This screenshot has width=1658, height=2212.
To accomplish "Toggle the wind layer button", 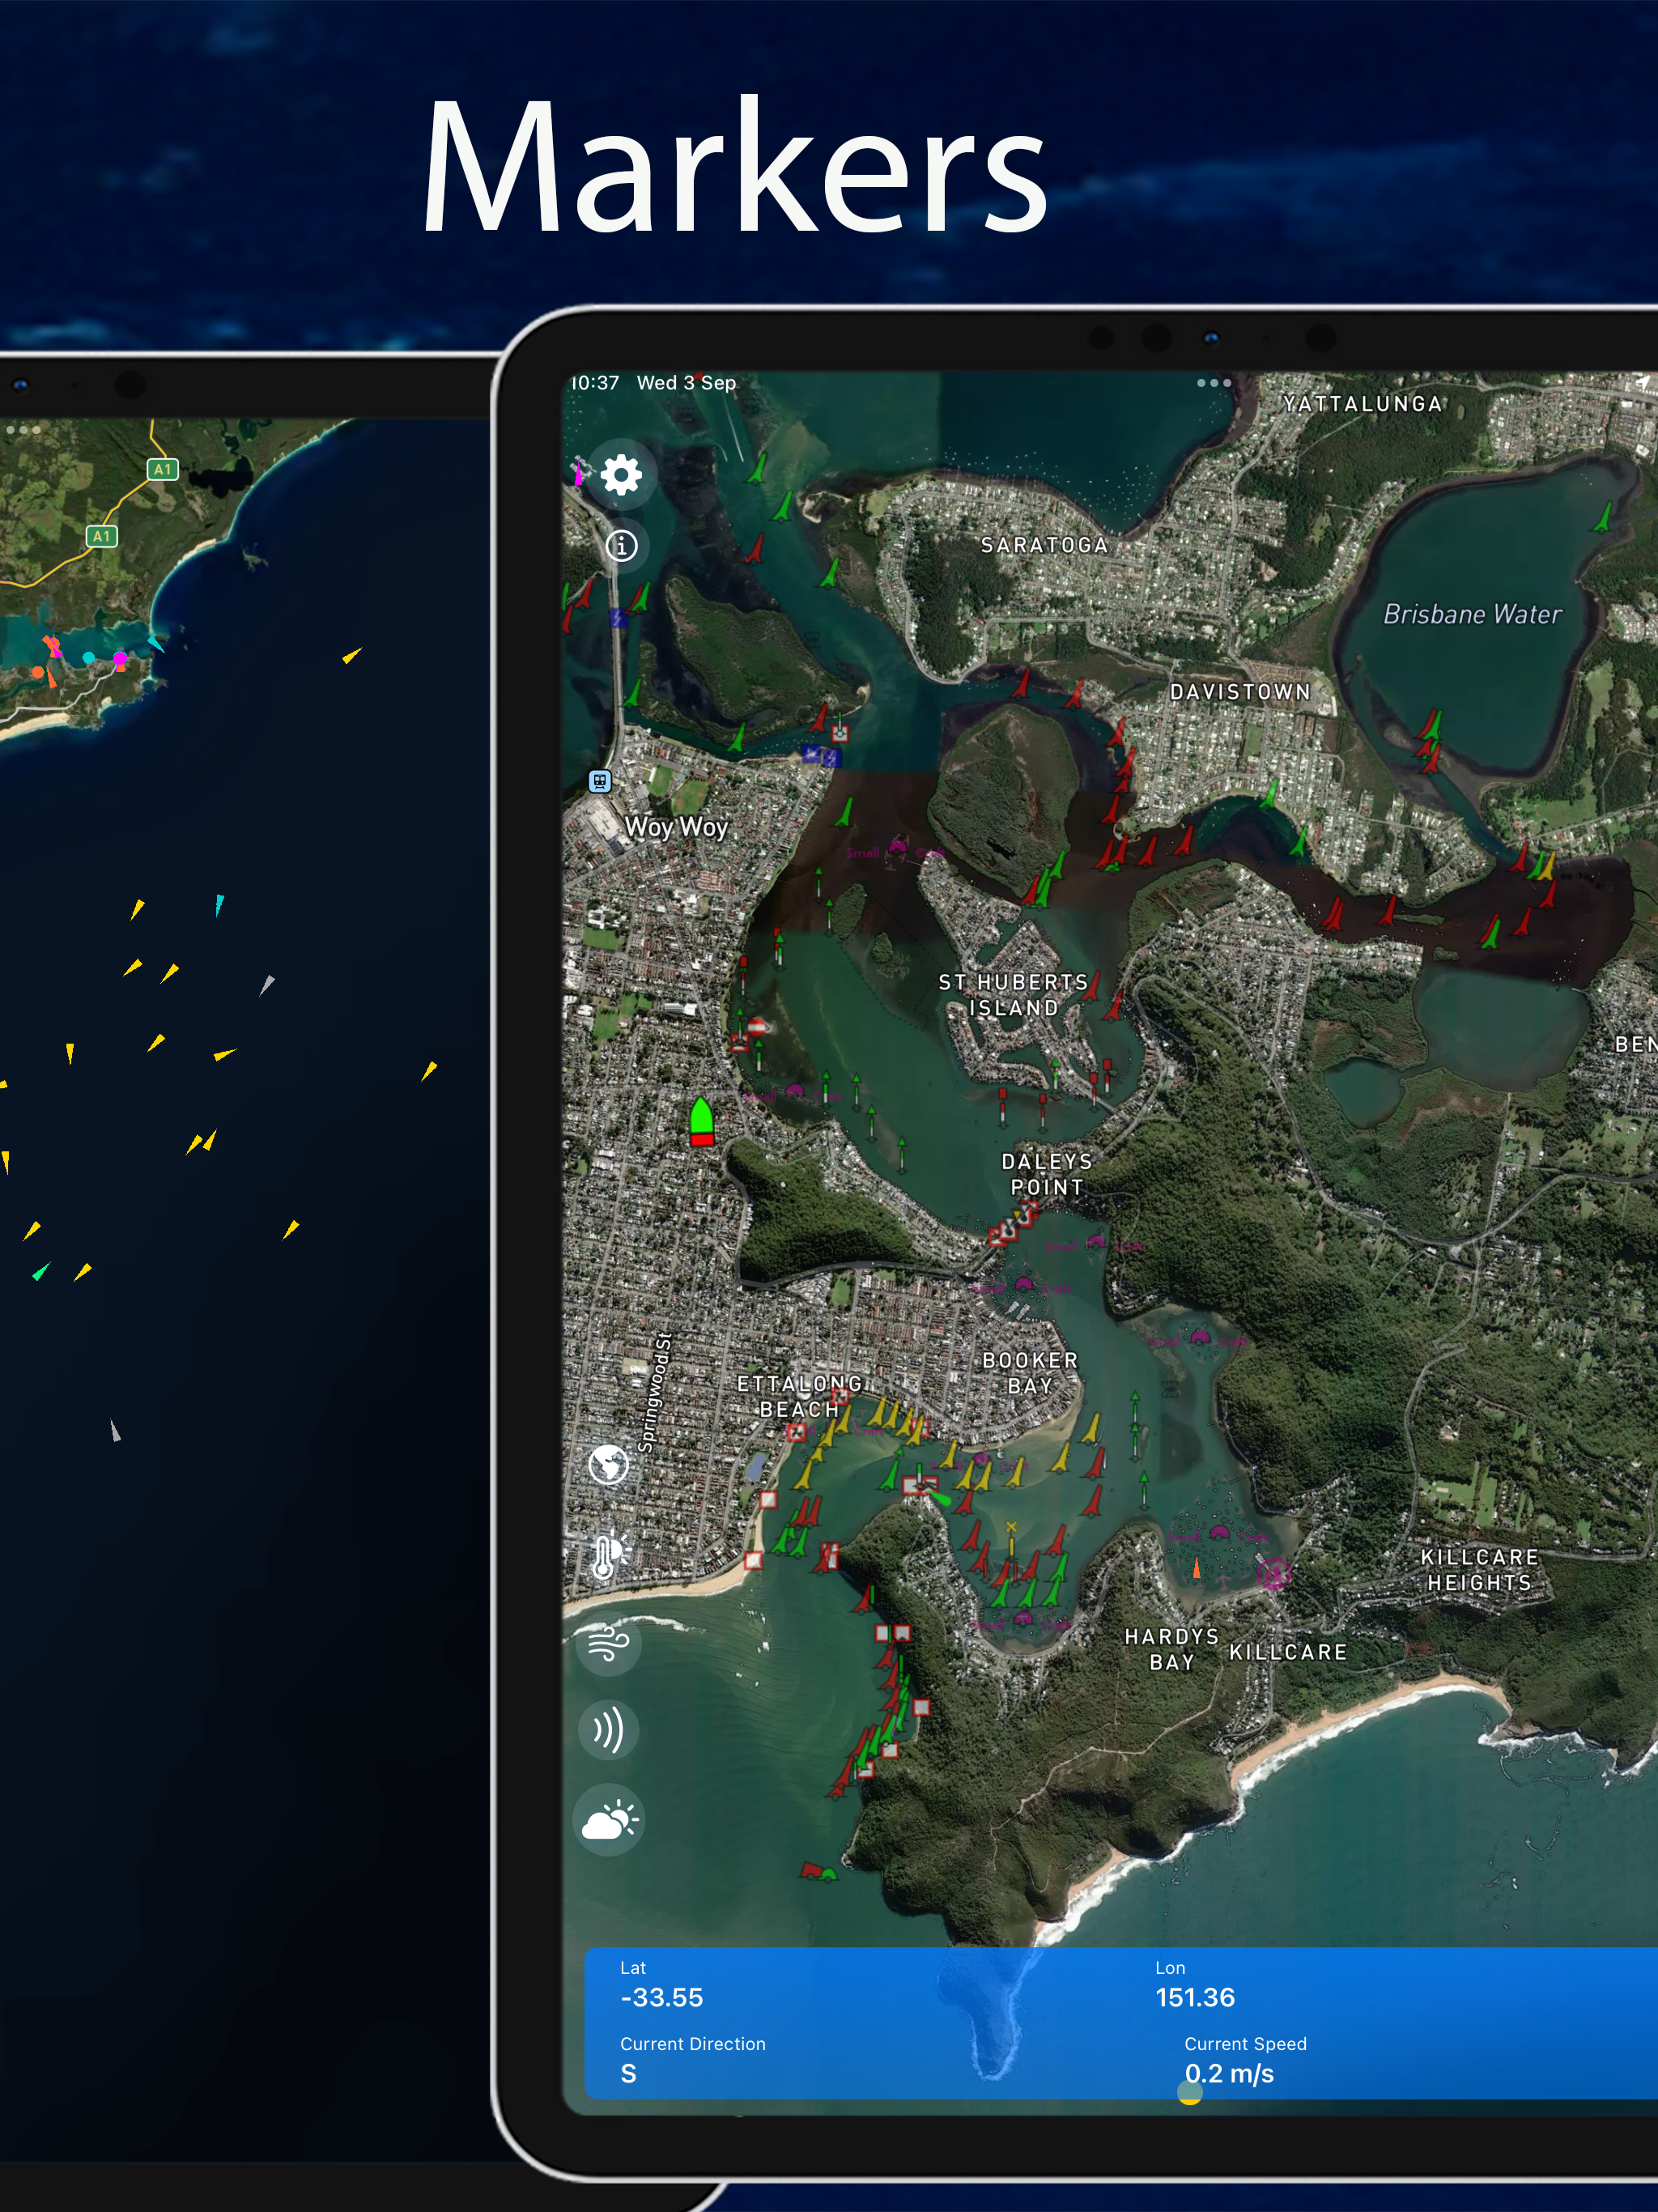I will (607, 1643).
